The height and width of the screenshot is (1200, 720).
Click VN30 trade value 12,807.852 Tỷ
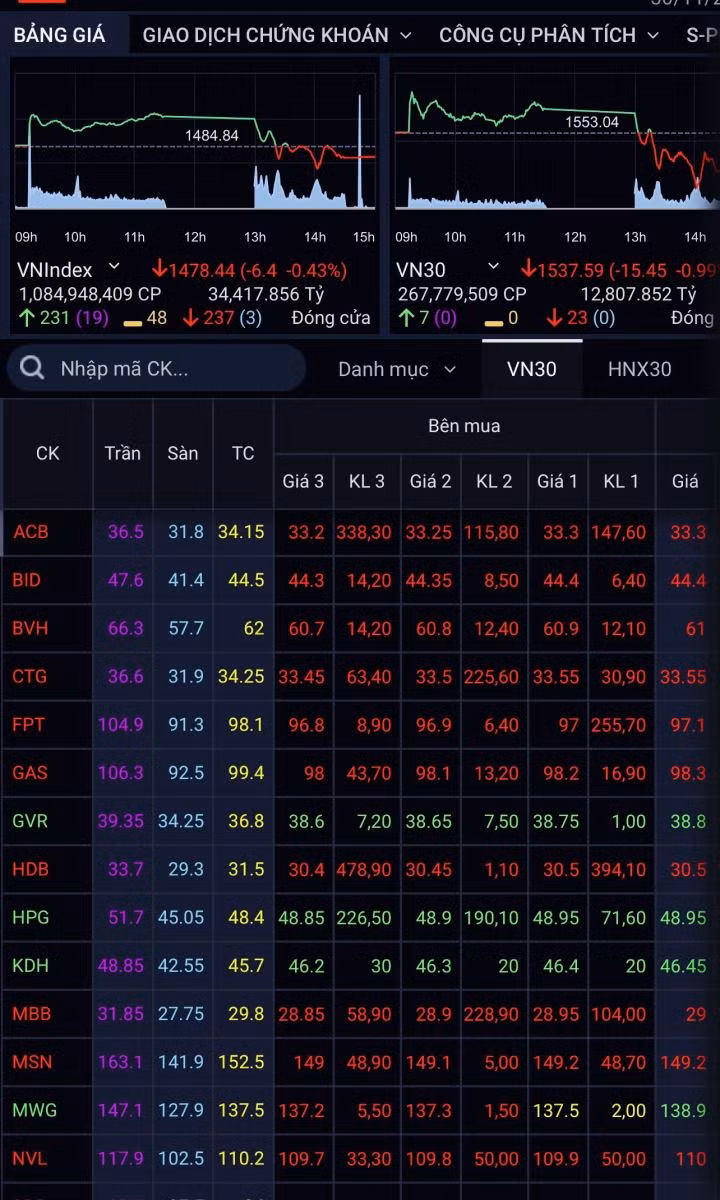638,294
